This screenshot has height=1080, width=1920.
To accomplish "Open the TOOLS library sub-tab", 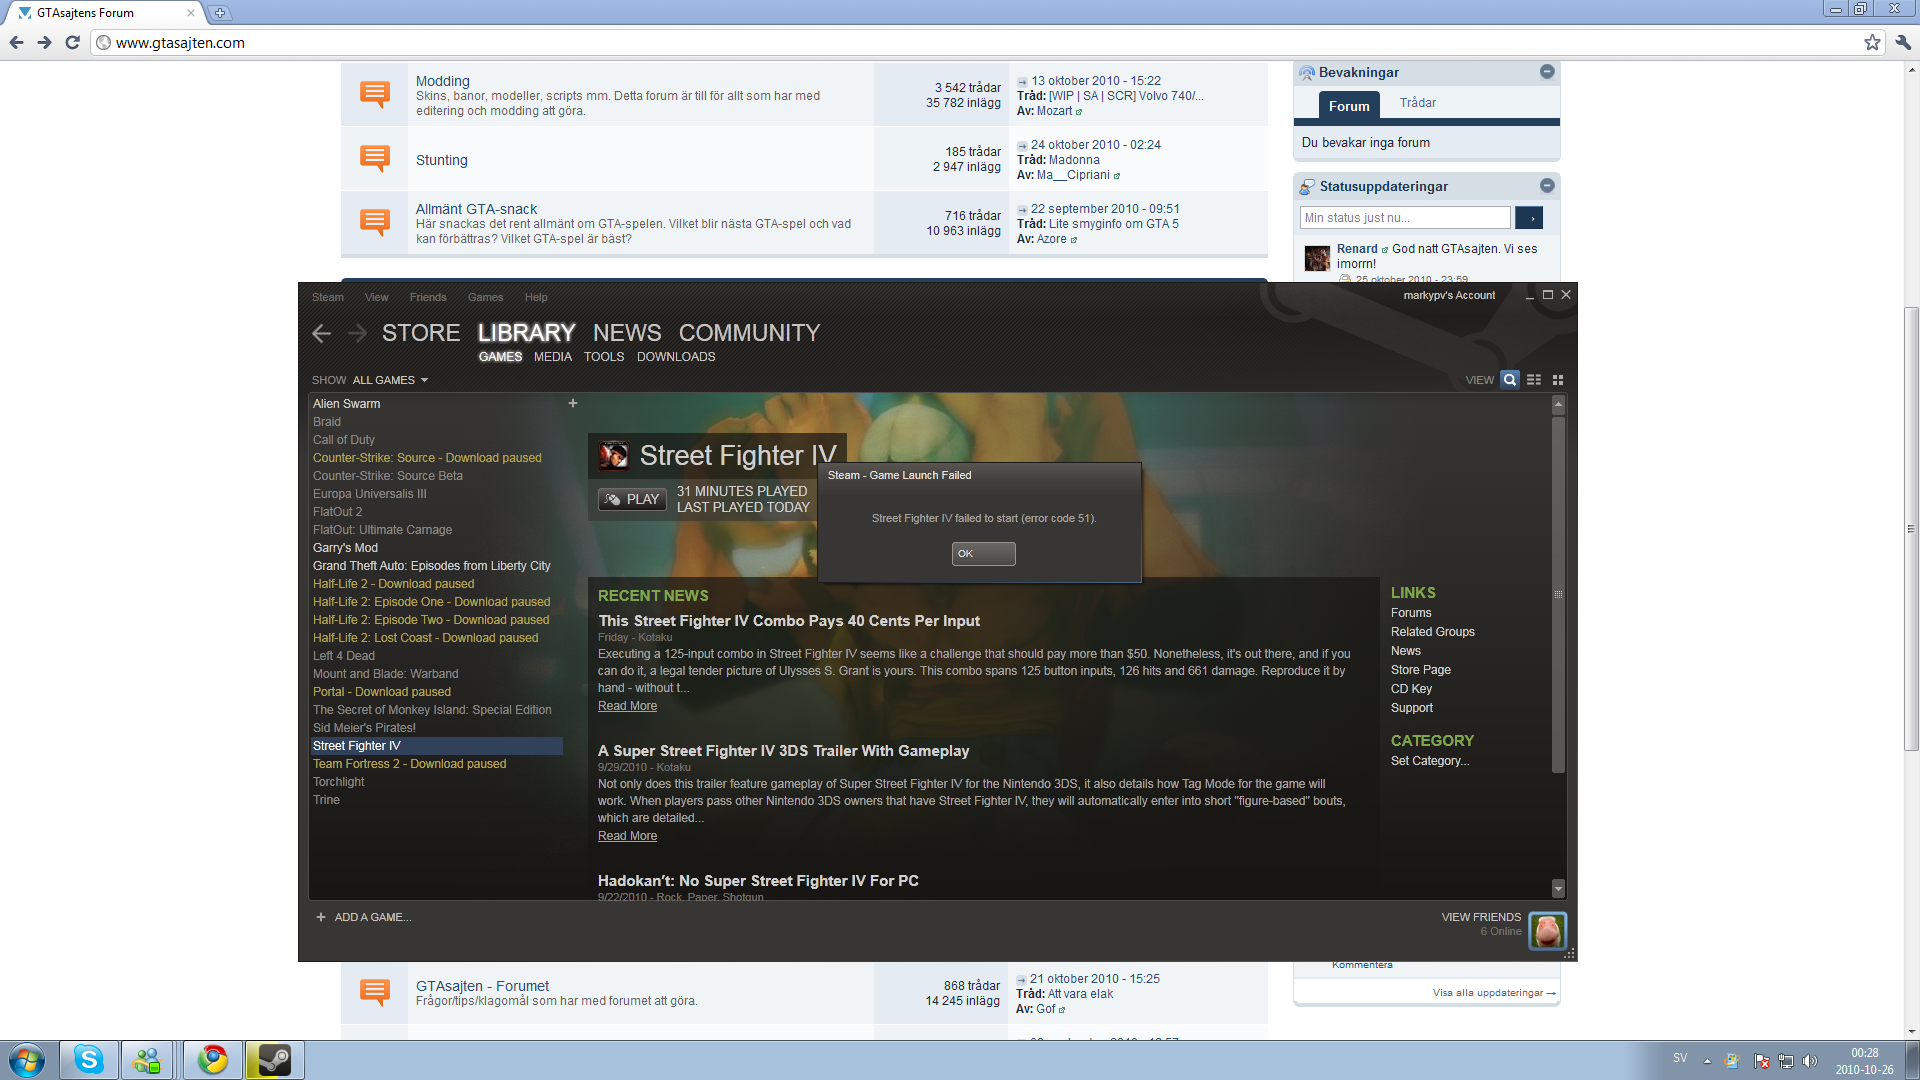I will tap(604, 357).
